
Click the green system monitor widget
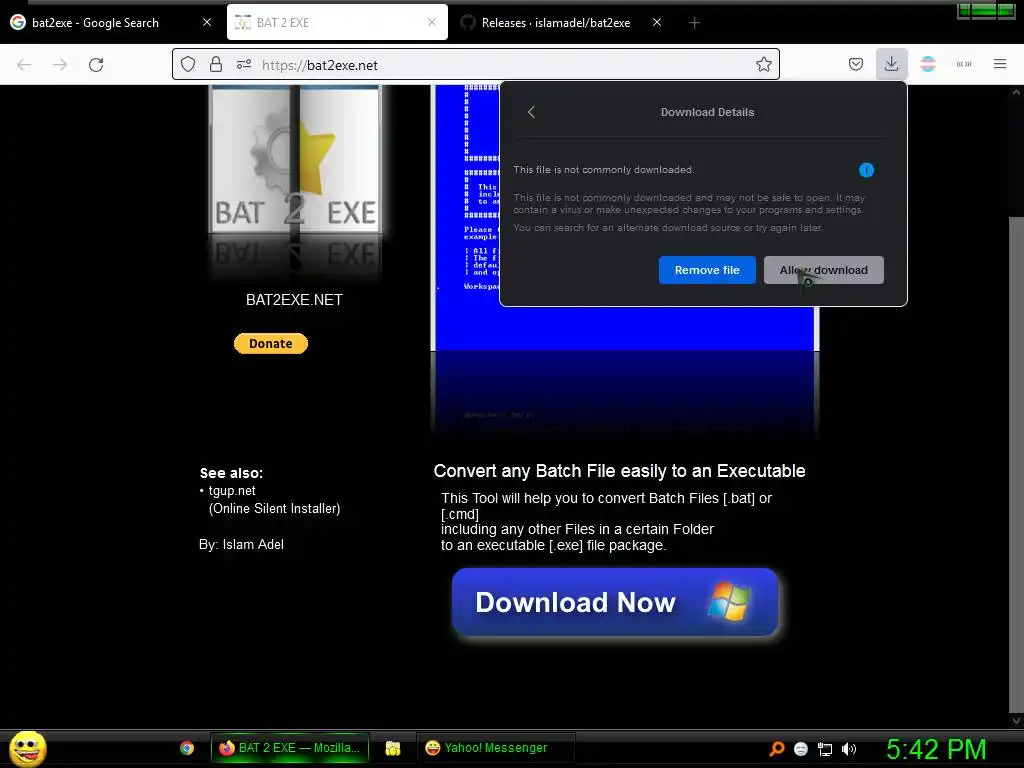(986, 10)
